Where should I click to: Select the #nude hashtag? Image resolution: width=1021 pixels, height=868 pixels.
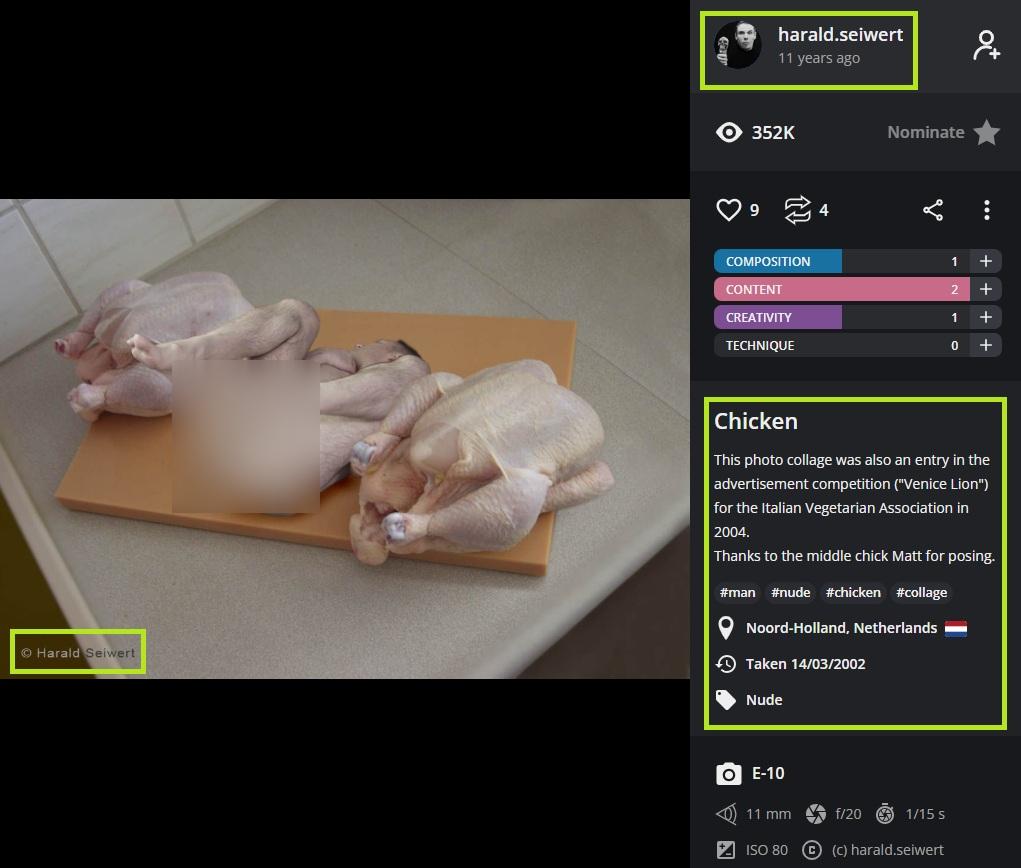coord(790,592)
